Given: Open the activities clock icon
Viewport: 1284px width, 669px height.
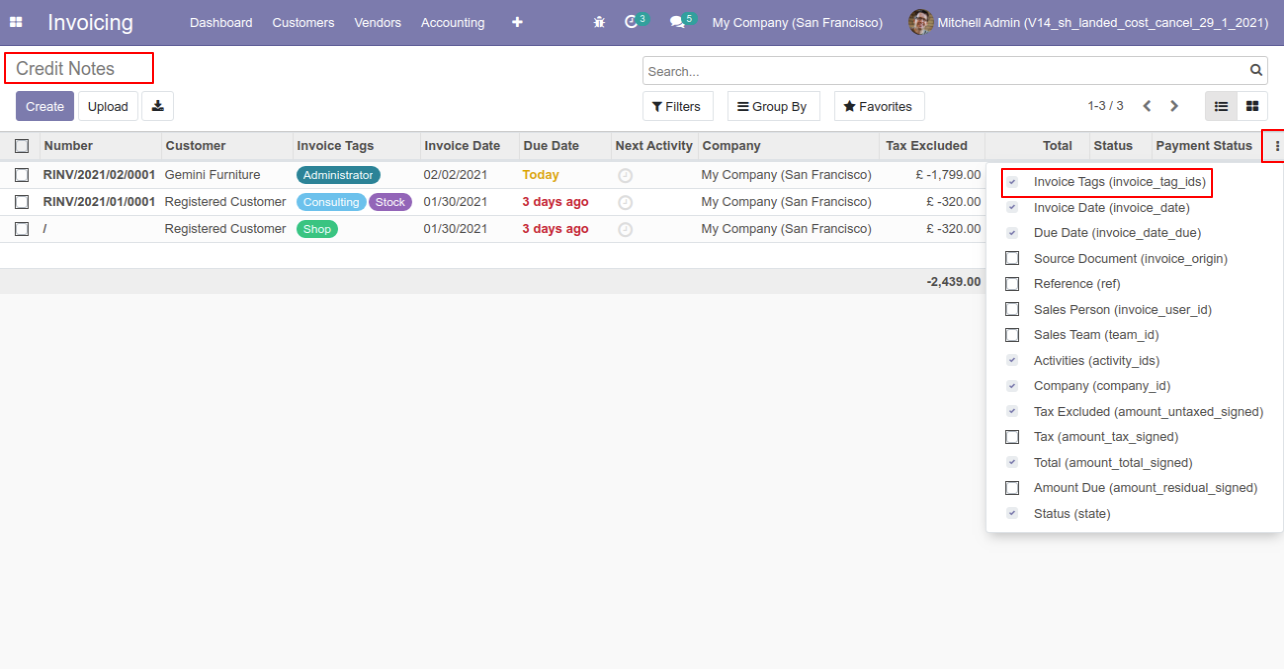Looking at the screenshot, I should click(x=631, y=22).
